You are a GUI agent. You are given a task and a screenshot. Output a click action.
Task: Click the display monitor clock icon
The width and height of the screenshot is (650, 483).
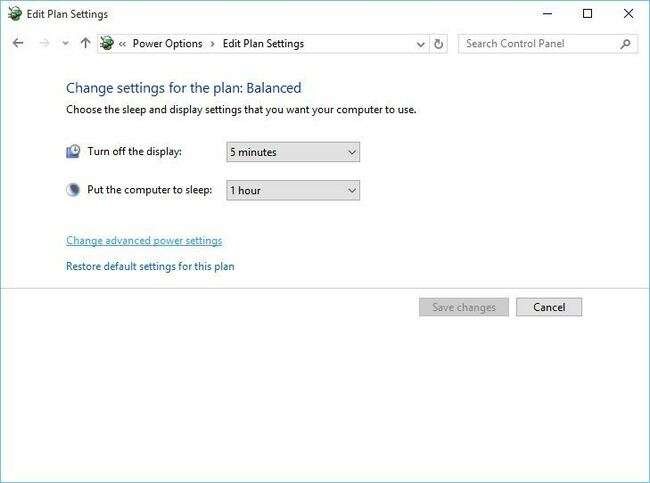tap(73, 151)
